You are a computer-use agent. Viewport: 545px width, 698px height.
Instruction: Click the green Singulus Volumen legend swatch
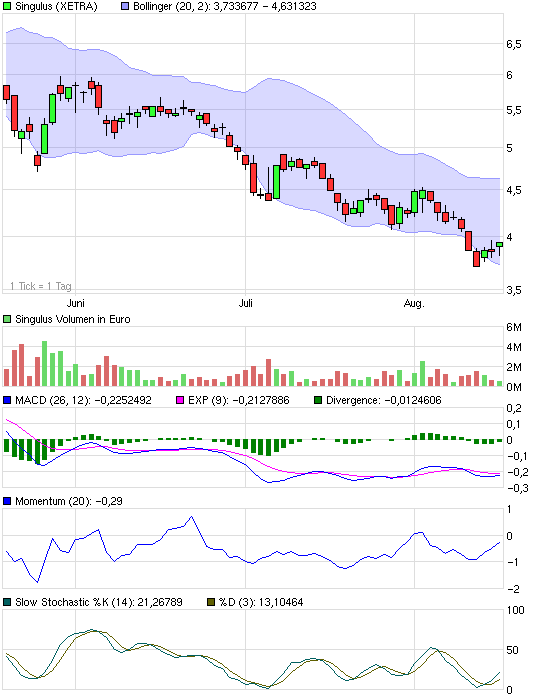(7, 319)
